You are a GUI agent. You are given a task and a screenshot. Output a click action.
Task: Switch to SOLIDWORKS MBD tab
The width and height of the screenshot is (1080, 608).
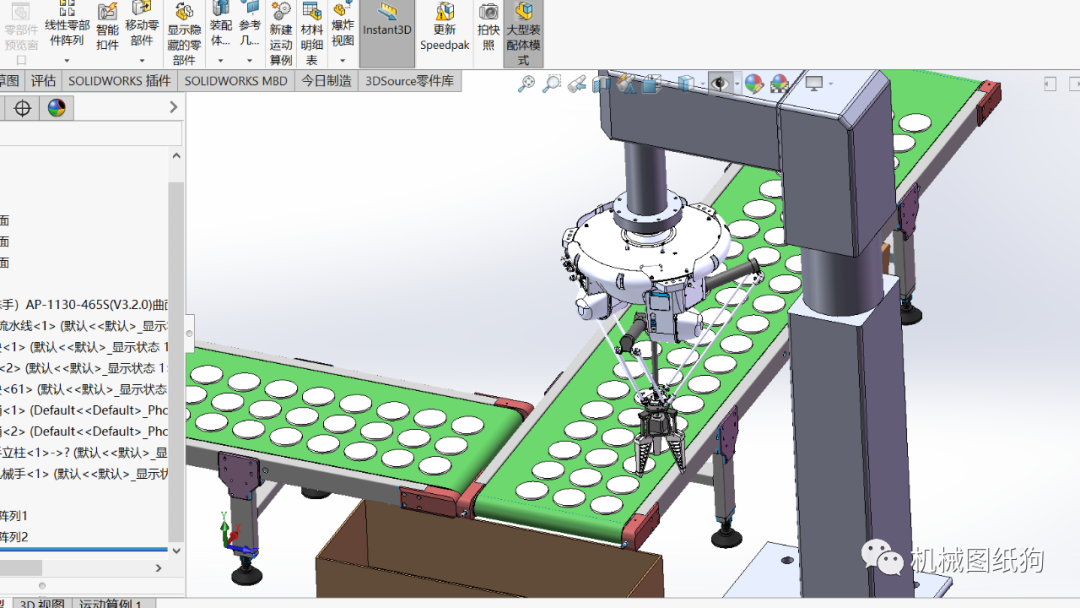pyautogui.click(x=236, y=81)
